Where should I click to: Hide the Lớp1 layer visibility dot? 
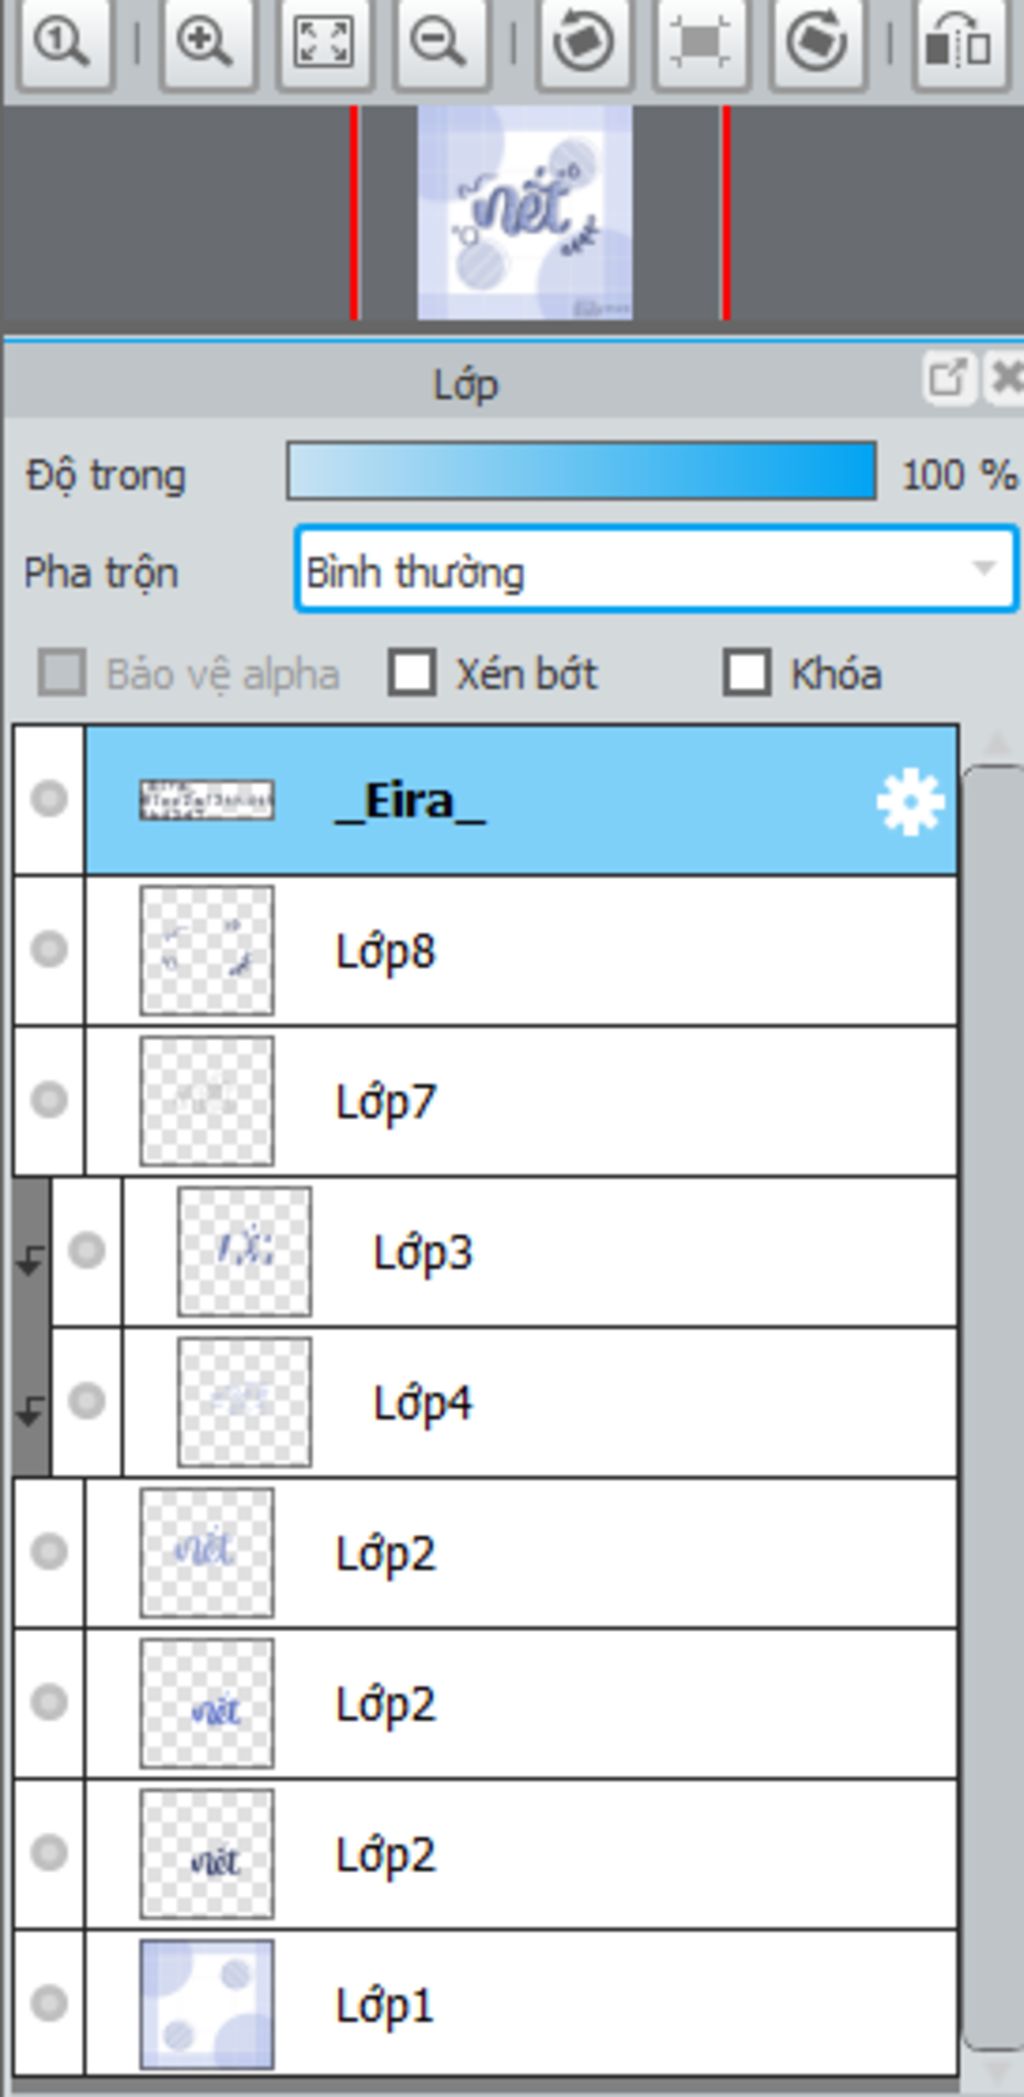tap(49, 2004)
